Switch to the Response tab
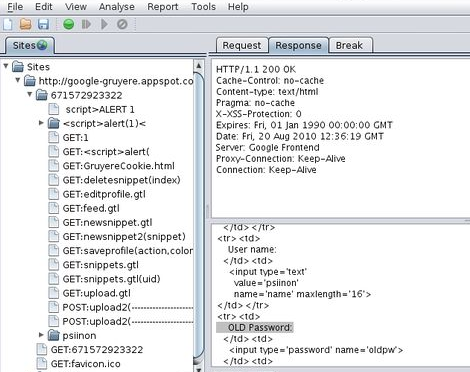The image size is (470, 372). [298, 45]
